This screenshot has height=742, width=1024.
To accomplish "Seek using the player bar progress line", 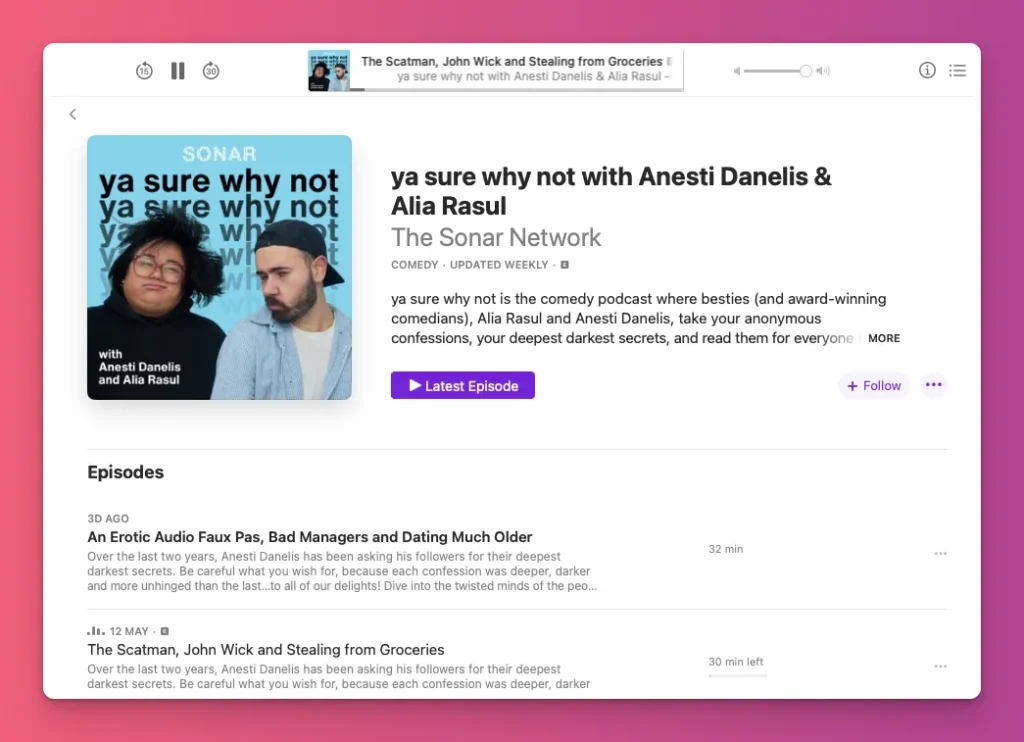I will (x=517, y=89).
